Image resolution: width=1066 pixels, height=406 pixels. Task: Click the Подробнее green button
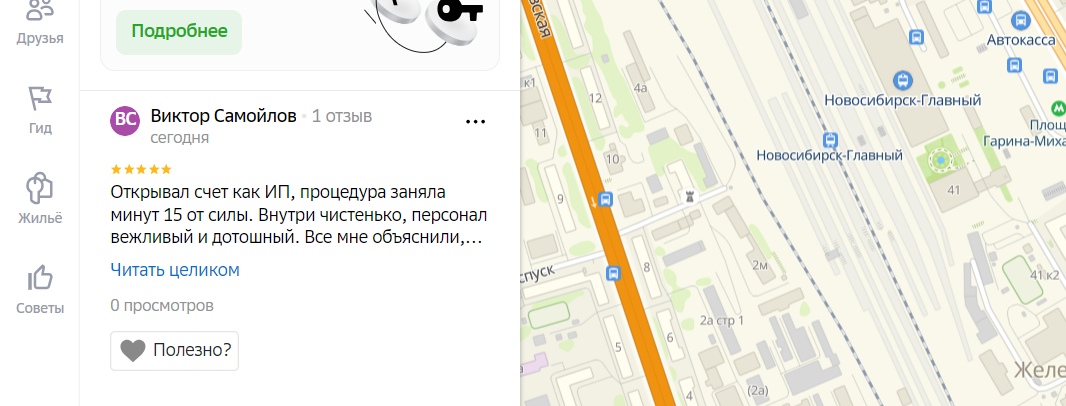click(x=179, y=32)
